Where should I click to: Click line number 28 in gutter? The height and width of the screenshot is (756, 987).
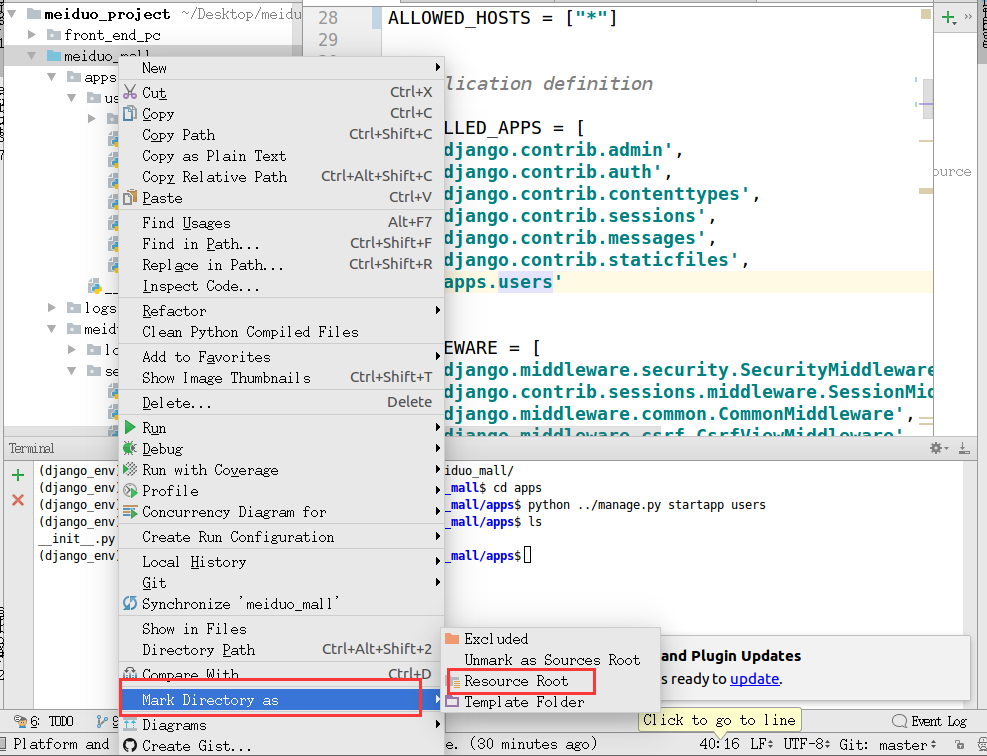pyautogui.click(x=328, y=18)
